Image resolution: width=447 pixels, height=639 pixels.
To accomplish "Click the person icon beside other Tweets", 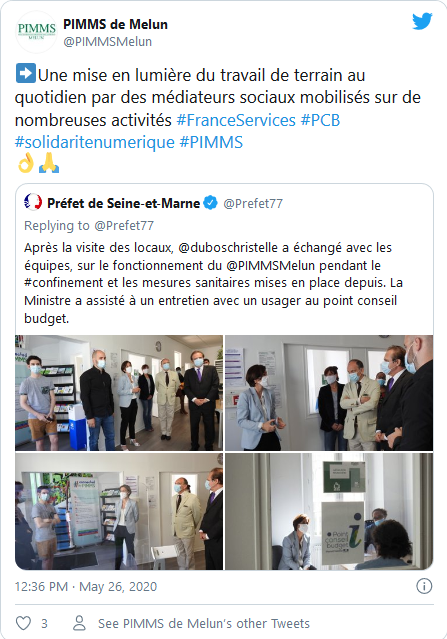I will point(79,623).
